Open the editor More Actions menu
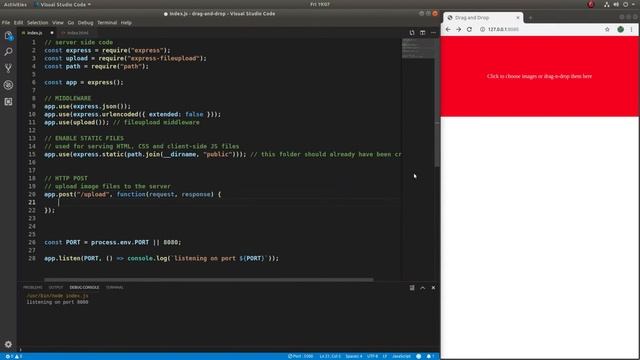The image size is (640, 360). (x=433, y=33)
